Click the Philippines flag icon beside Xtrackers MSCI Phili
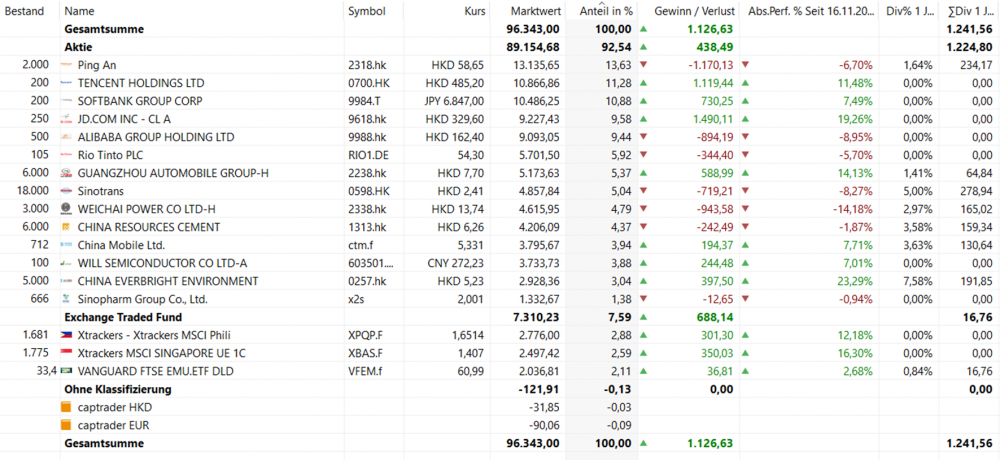The width and height of the screenshot is (1000, 460). pos(67,334)
